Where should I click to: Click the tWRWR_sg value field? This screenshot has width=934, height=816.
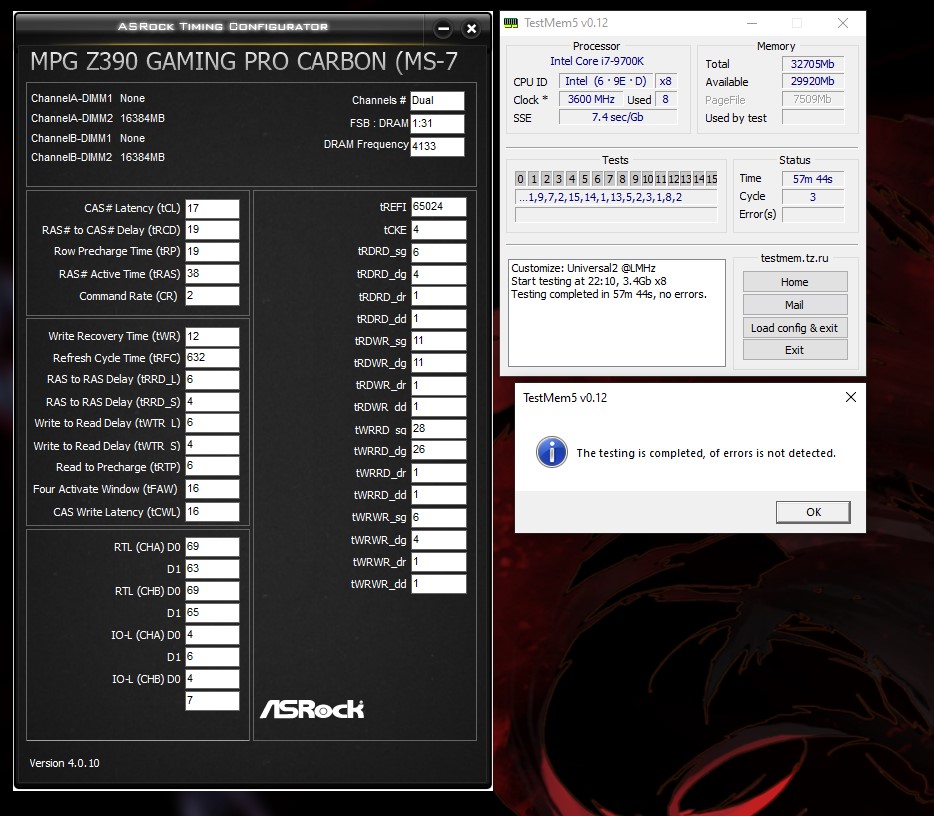pos(438,517)
